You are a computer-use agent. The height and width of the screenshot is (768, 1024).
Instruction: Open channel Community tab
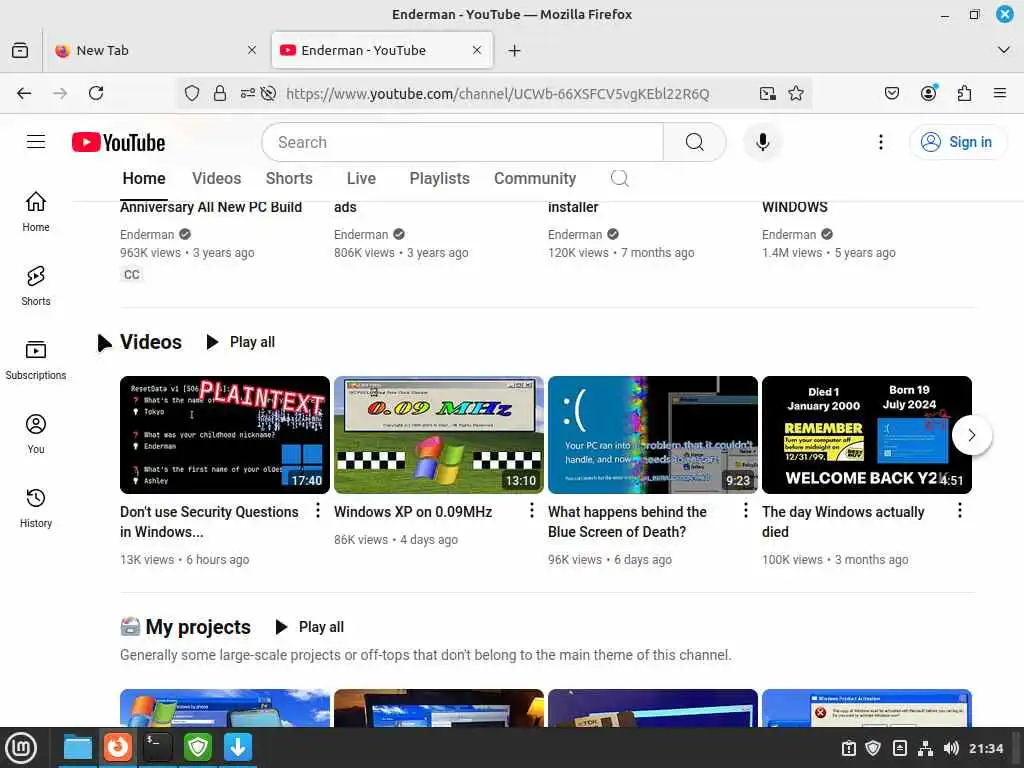click(x=535, y=178)
